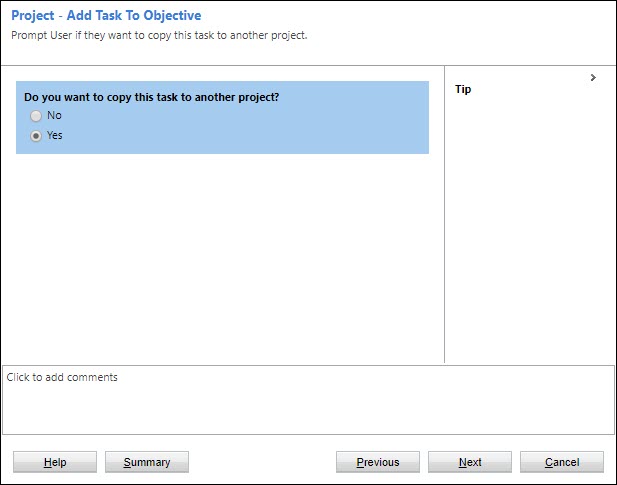
Task: Click the Tip heading in the side pane
Action: pos(463,89)
